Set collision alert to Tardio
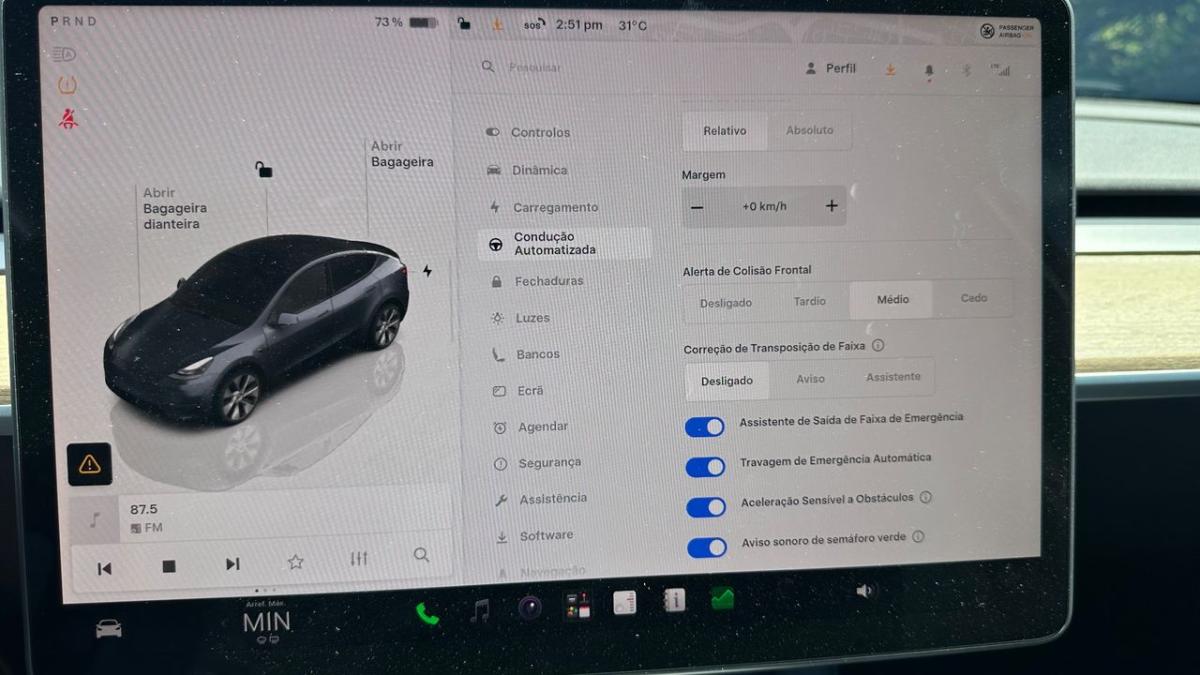Image resolution: width=1200 pixels, height=675 pixels. pos(810,301)
